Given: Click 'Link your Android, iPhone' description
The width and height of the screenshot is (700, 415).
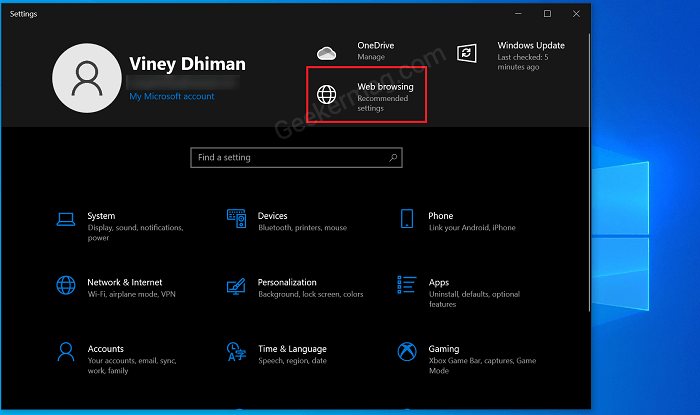Looking at the screenshot, I should coord(472,228).
